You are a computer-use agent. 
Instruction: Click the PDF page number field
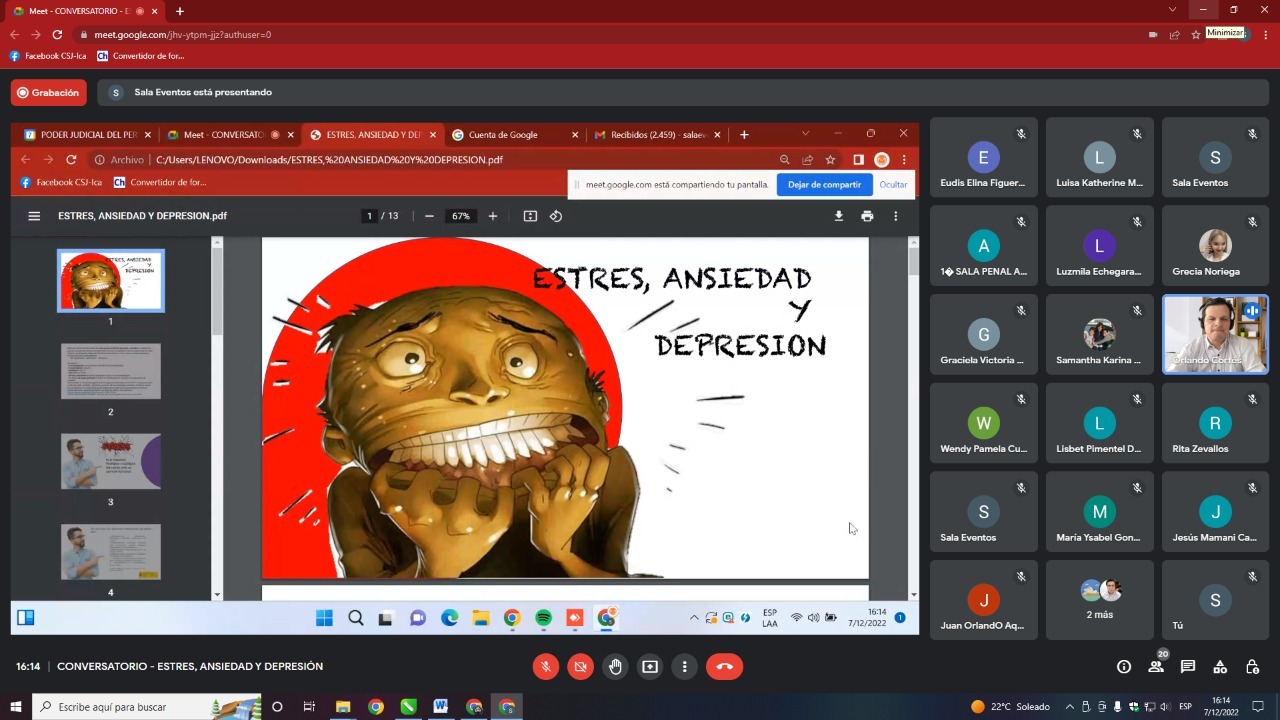click(369, 216)
